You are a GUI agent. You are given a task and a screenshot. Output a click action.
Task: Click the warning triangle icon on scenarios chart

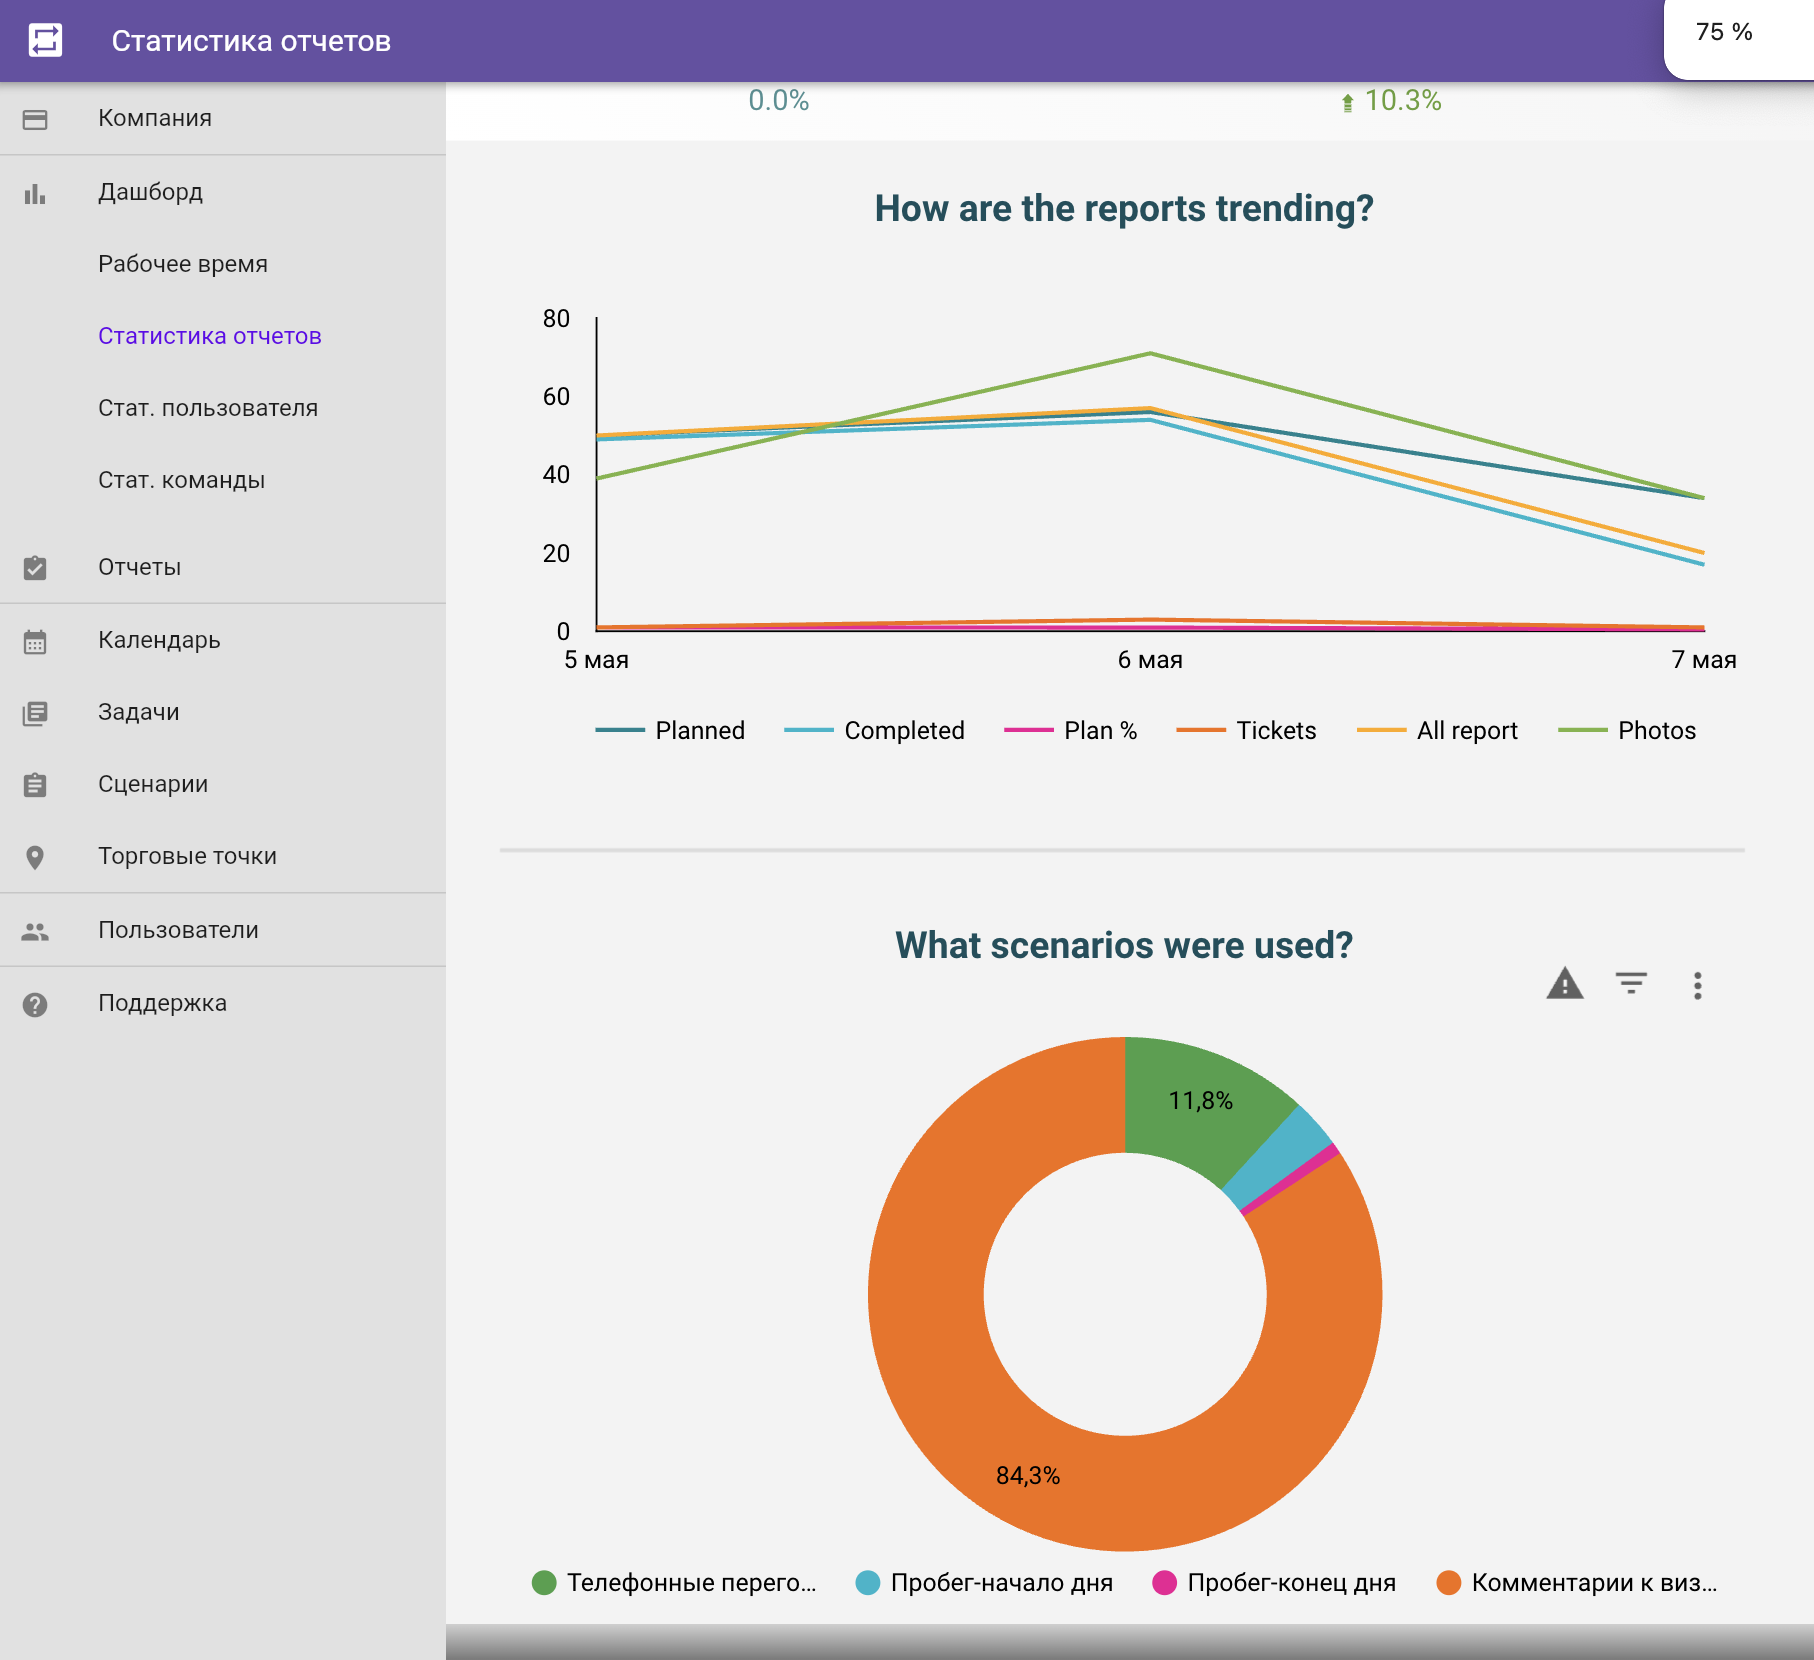click(x=1565, y=984)
